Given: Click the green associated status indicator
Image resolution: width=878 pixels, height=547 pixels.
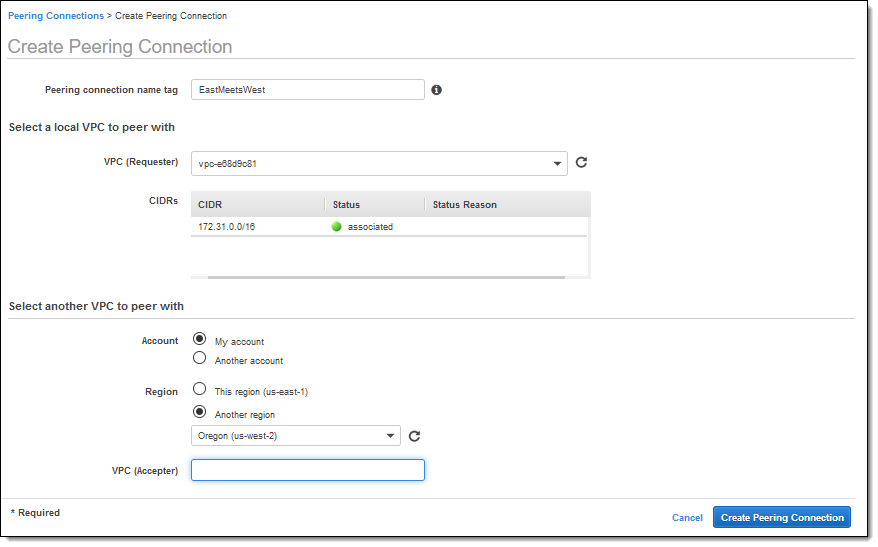Looking at the screenshot, I should click(x=337, y=227).
